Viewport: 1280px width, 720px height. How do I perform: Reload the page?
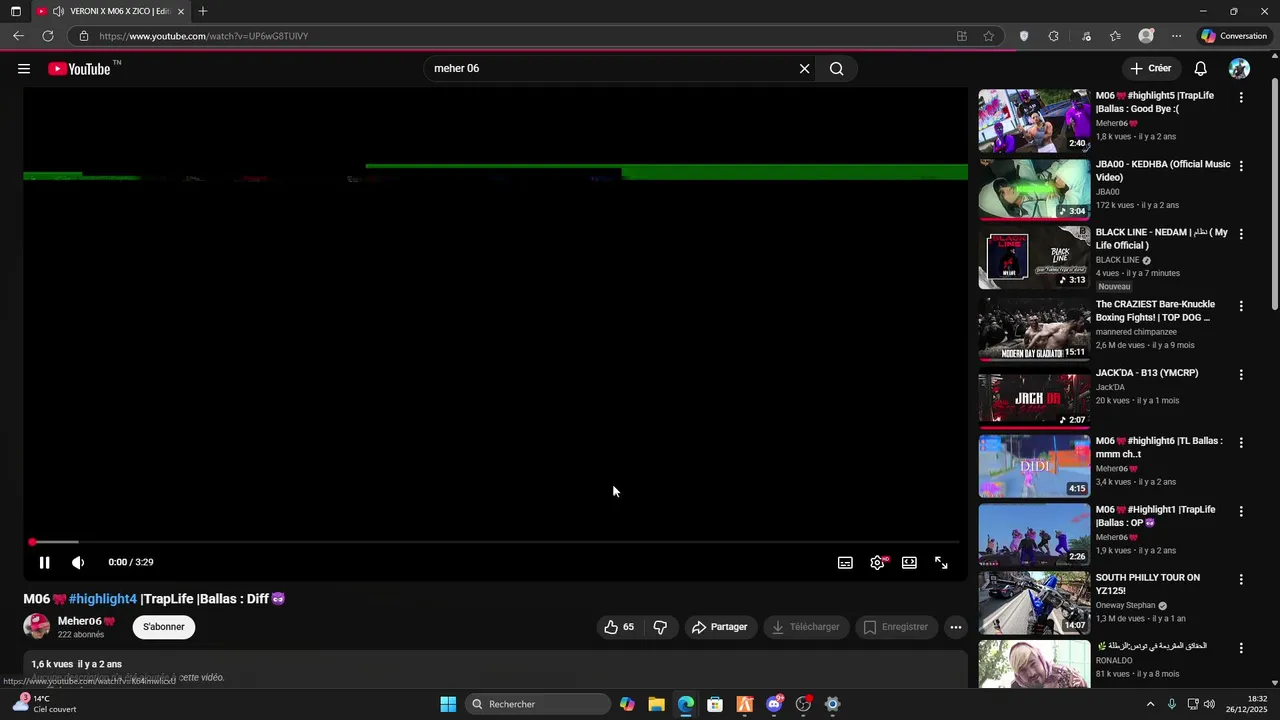click(47, 36)
